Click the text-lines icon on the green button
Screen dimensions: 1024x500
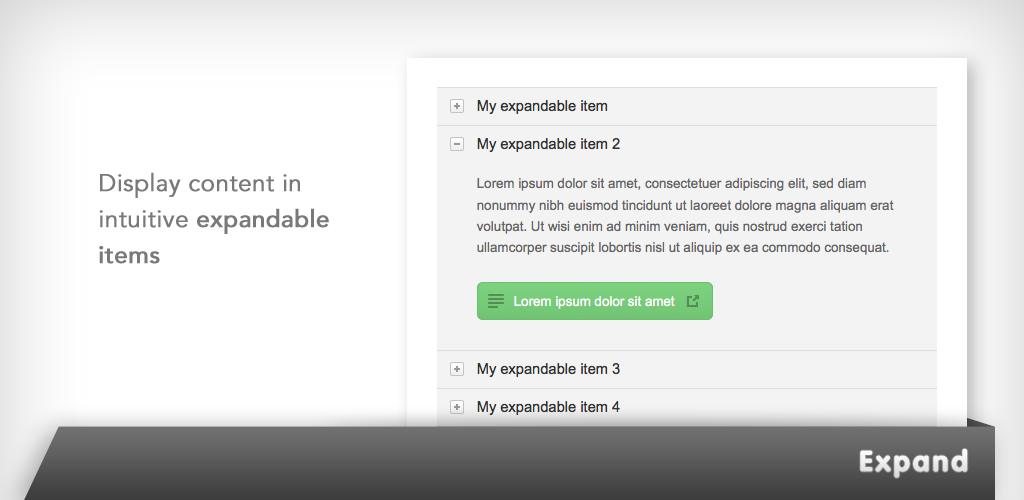tap(496, 301)
